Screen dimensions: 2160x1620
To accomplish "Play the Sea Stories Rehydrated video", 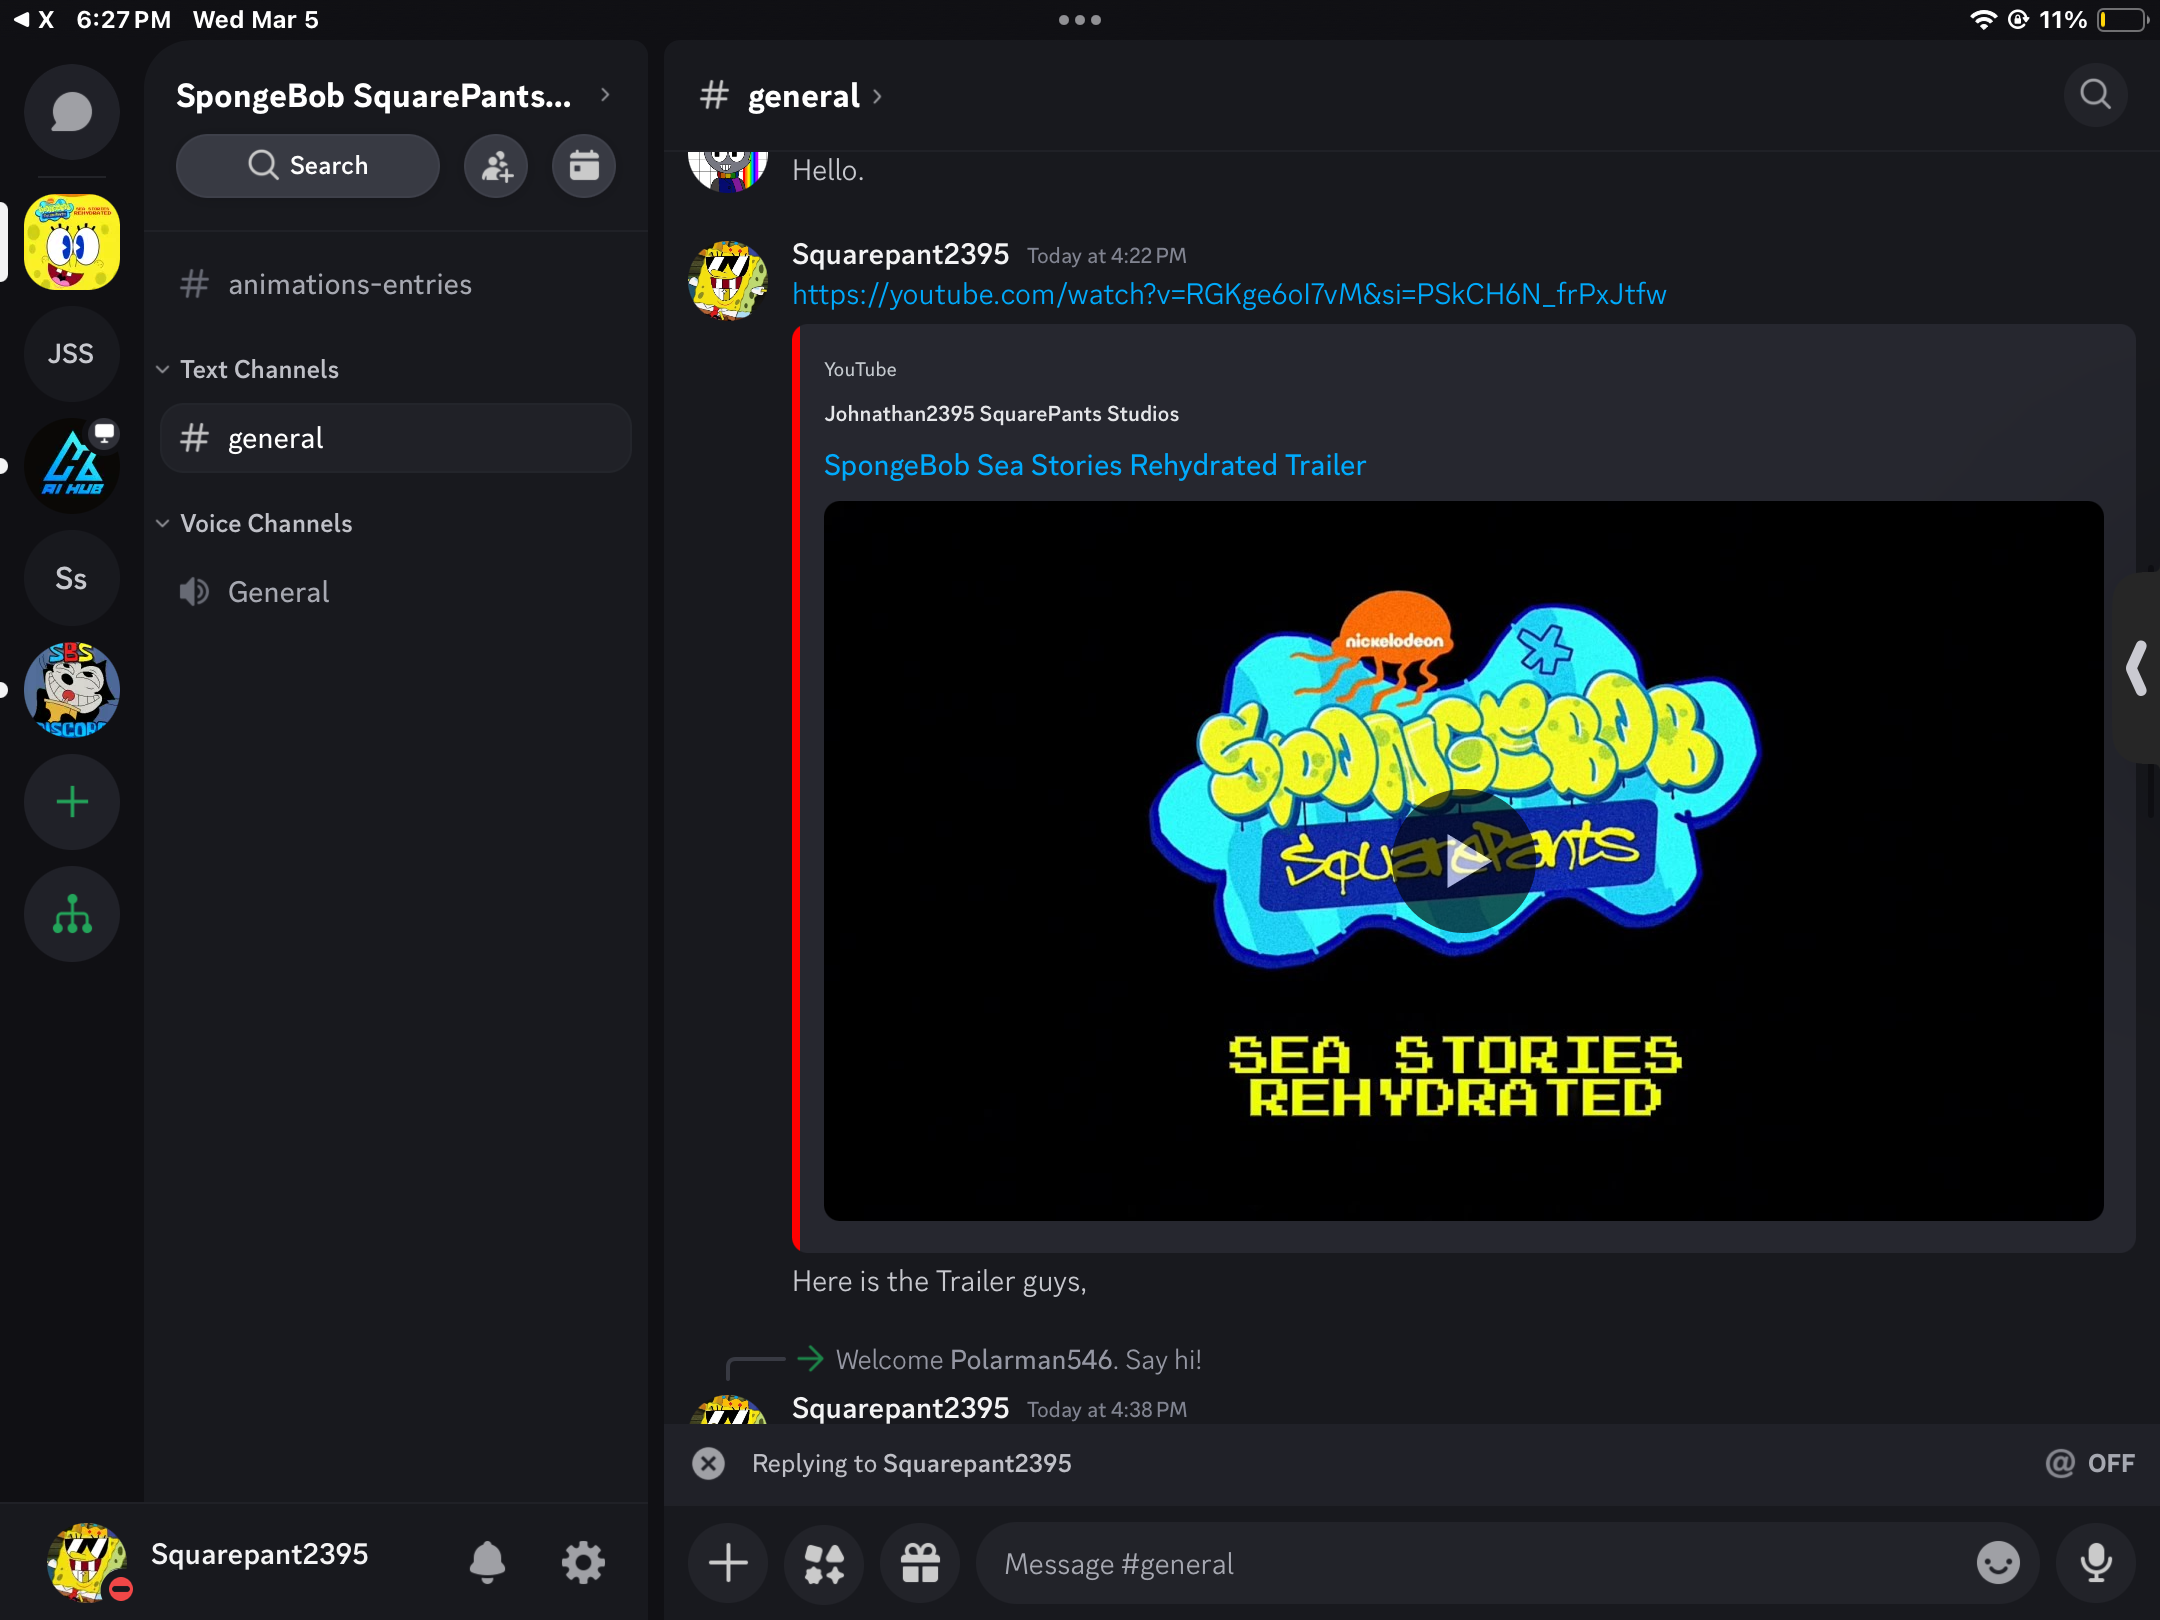I will coord(1464,862).
